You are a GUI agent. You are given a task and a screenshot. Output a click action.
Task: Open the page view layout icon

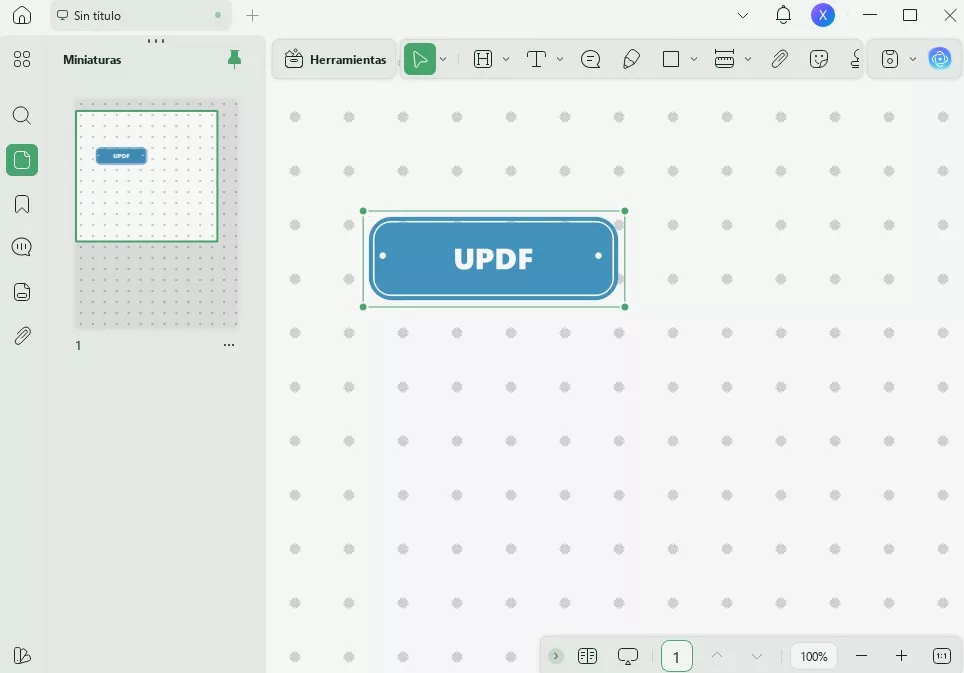pos(587,656)
